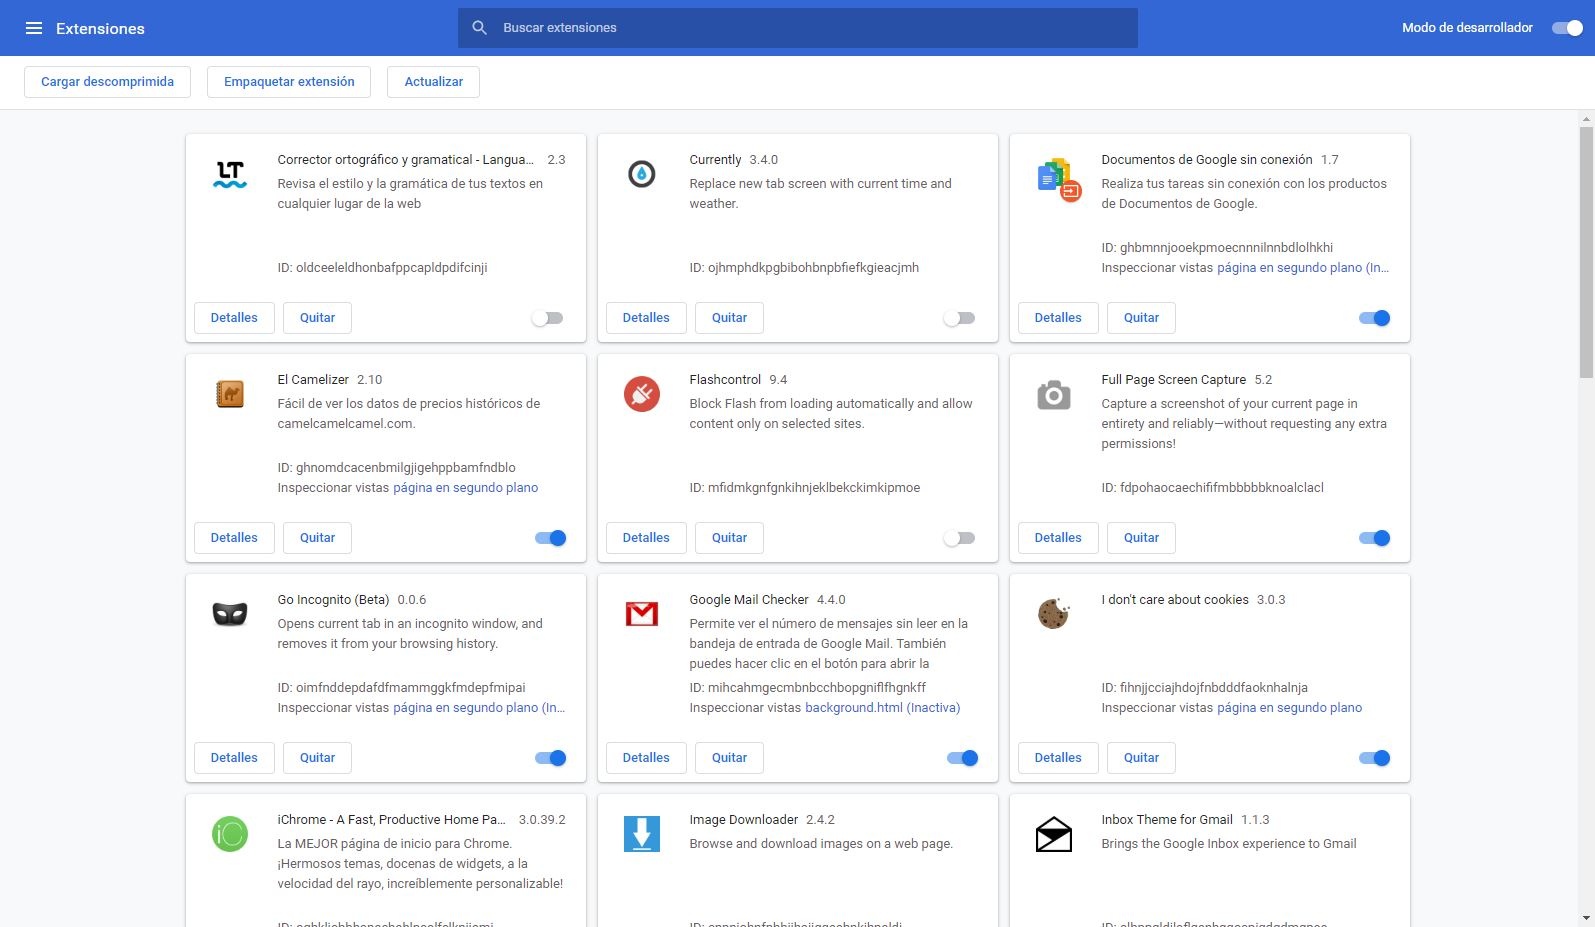Image resolution: width=1595 pixels, height=927 pixels.
Task: Open cookies extension background page link
Action: click(1289, 708)
